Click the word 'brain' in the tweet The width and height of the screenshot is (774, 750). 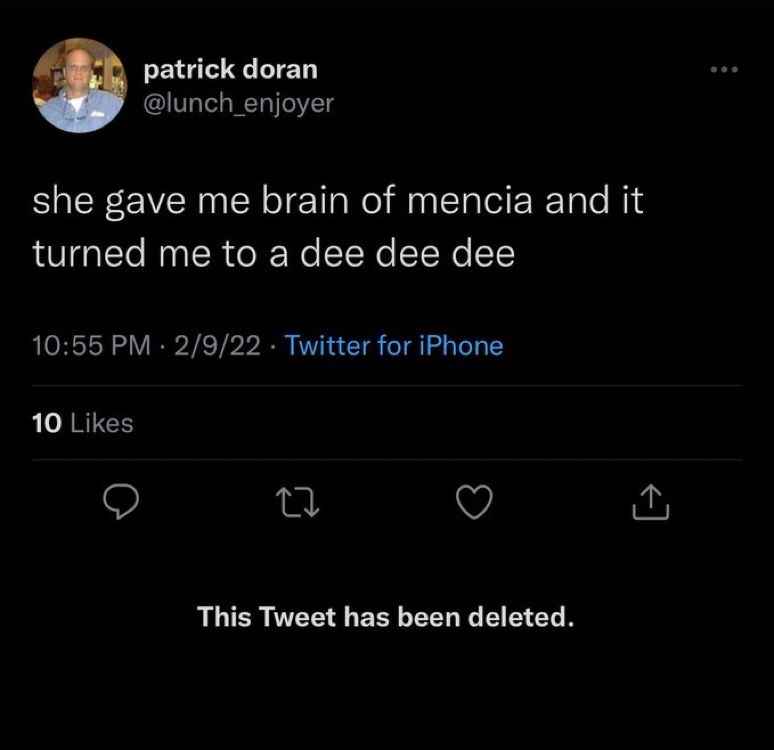click(305, 200)
